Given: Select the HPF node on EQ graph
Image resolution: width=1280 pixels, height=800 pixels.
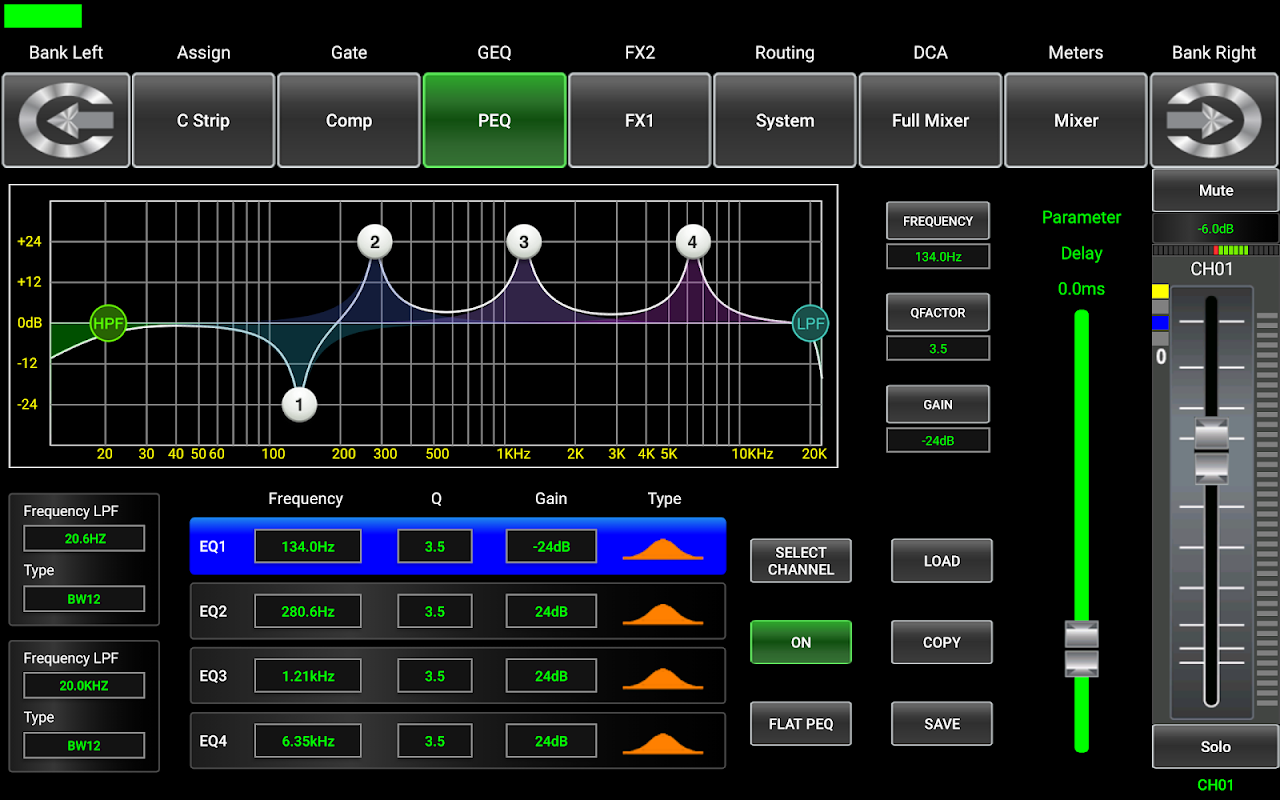Looking at the screenshot, I should click(108, 323).
